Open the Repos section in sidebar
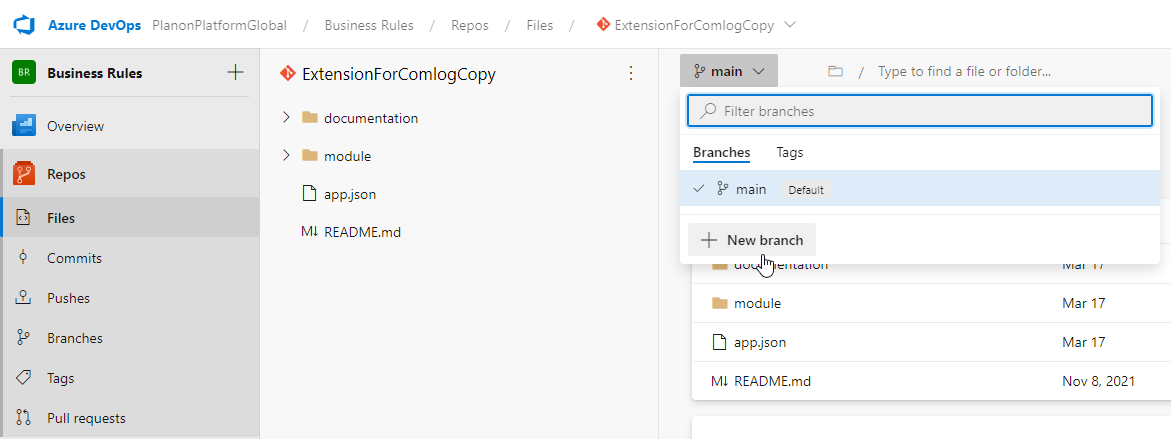The height and width of the screenshot is (439, 1171). click(x=66, y=174)
